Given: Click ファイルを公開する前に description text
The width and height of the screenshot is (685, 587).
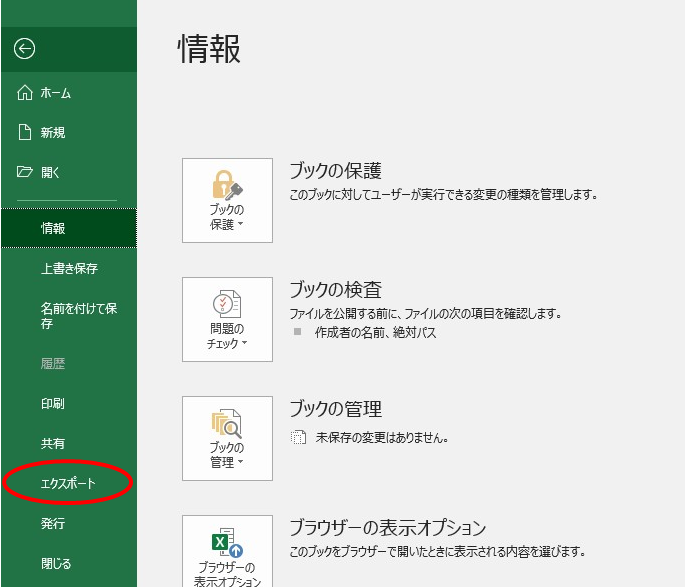Looking at the screenshot, I should point(426,314).
